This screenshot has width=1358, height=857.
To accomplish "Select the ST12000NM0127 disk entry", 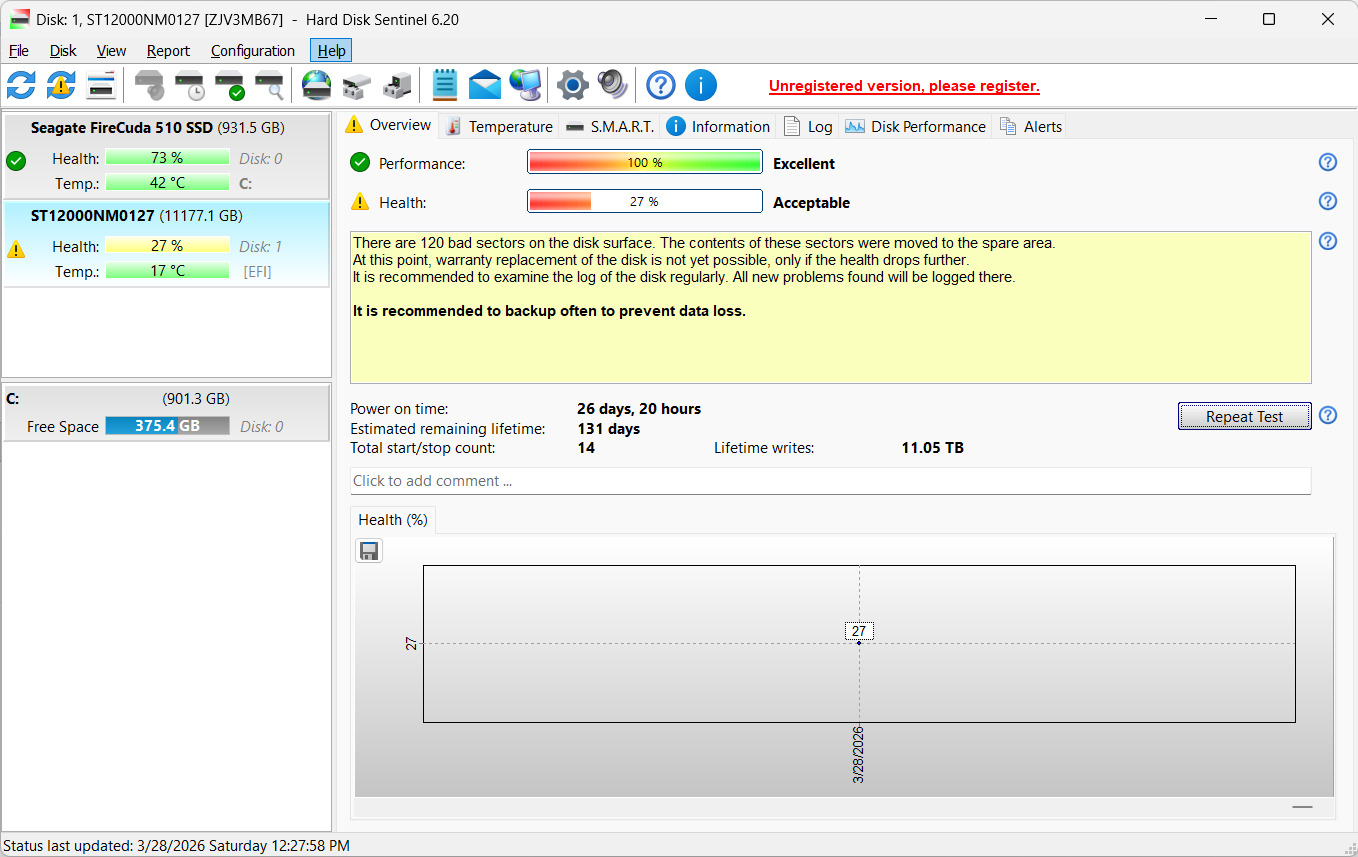I will tap(166, 244).
